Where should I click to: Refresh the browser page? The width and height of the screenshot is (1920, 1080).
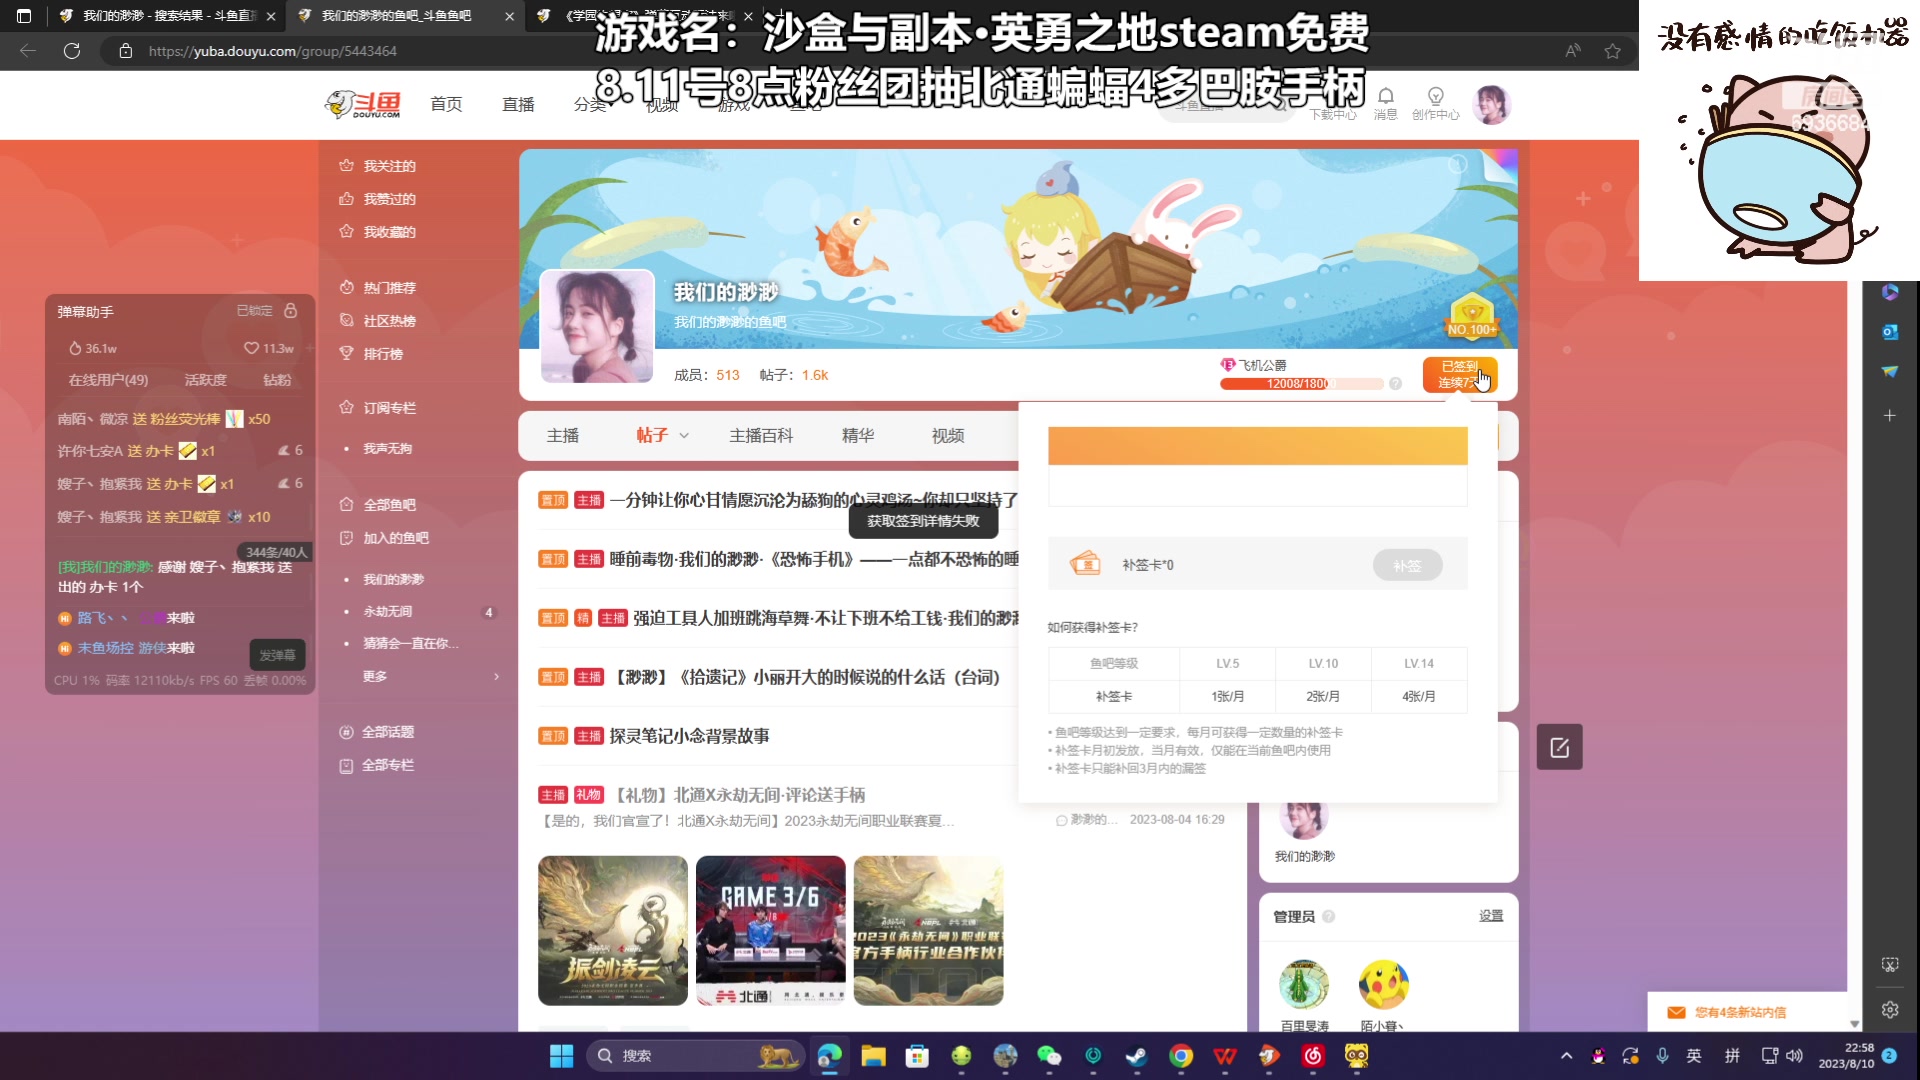72,51
